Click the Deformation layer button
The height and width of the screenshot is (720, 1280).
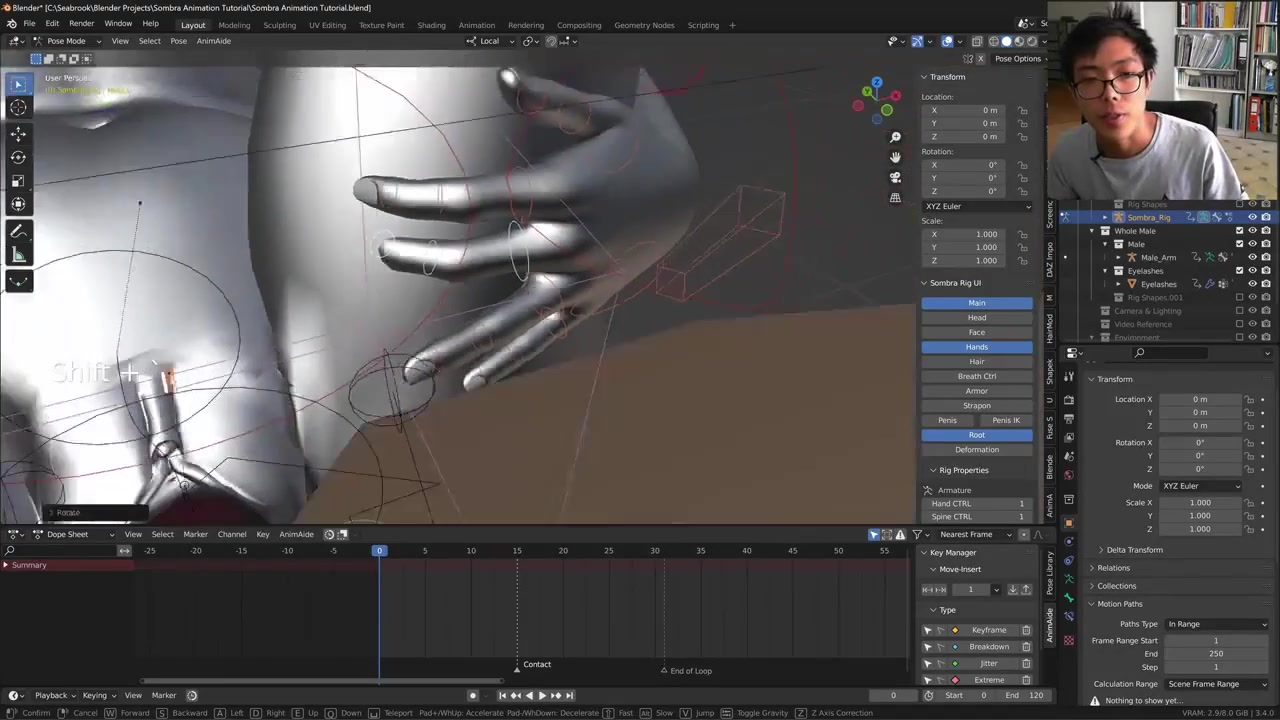click(x=976, y=450)
